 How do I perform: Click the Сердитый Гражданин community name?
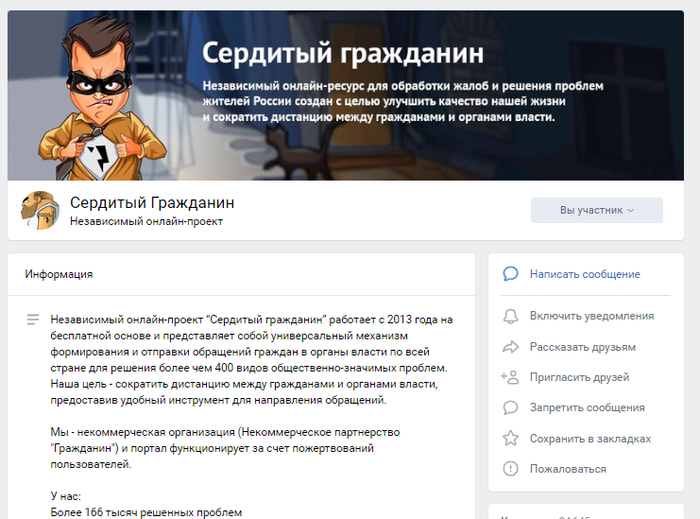[152, 203]
